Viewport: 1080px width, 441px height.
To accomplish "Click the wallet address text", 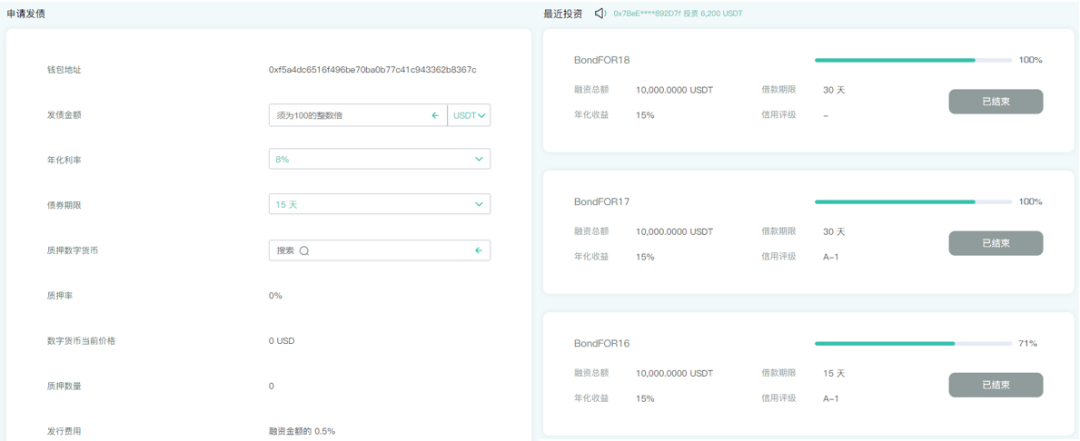I will 372,70.
